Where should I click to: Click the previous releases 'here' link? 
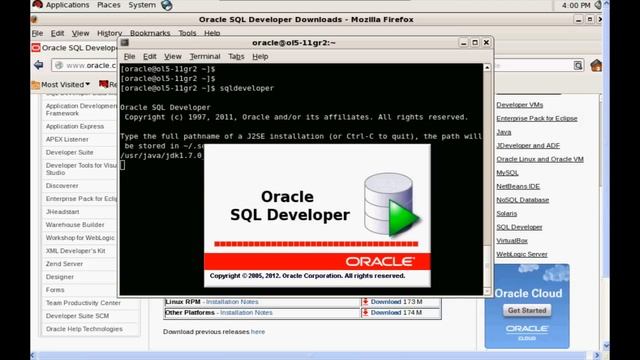point(258,332)
